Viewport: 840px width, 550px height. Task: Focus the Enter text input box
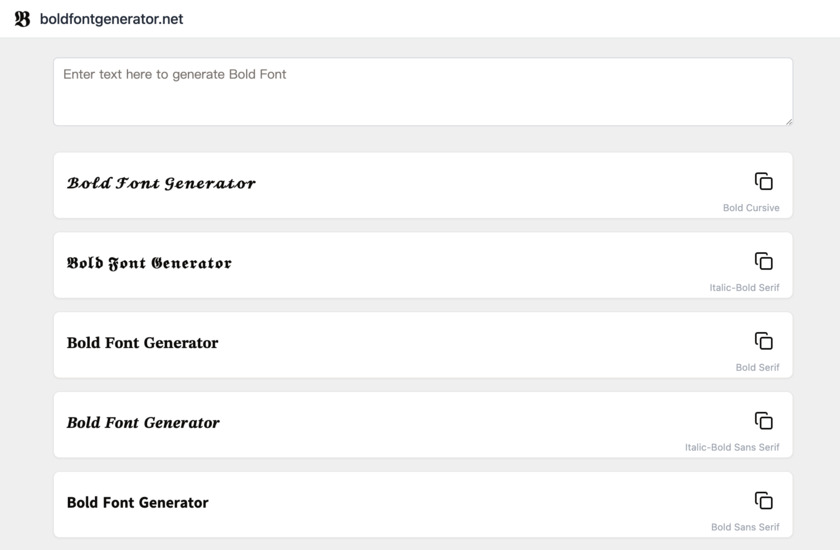[422, 91]
